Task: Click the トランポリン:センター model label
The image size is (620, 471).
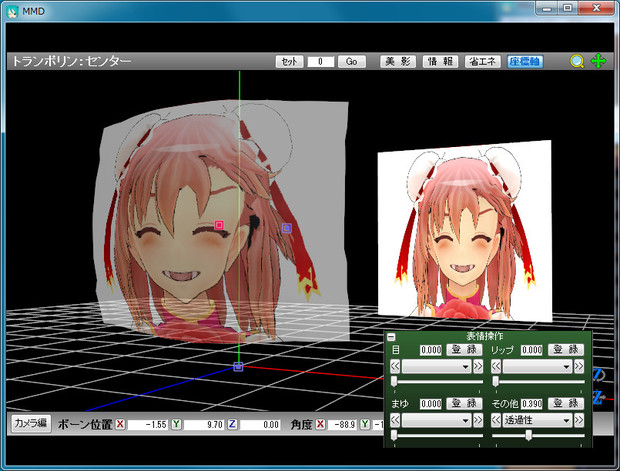Action: [72, 61]
